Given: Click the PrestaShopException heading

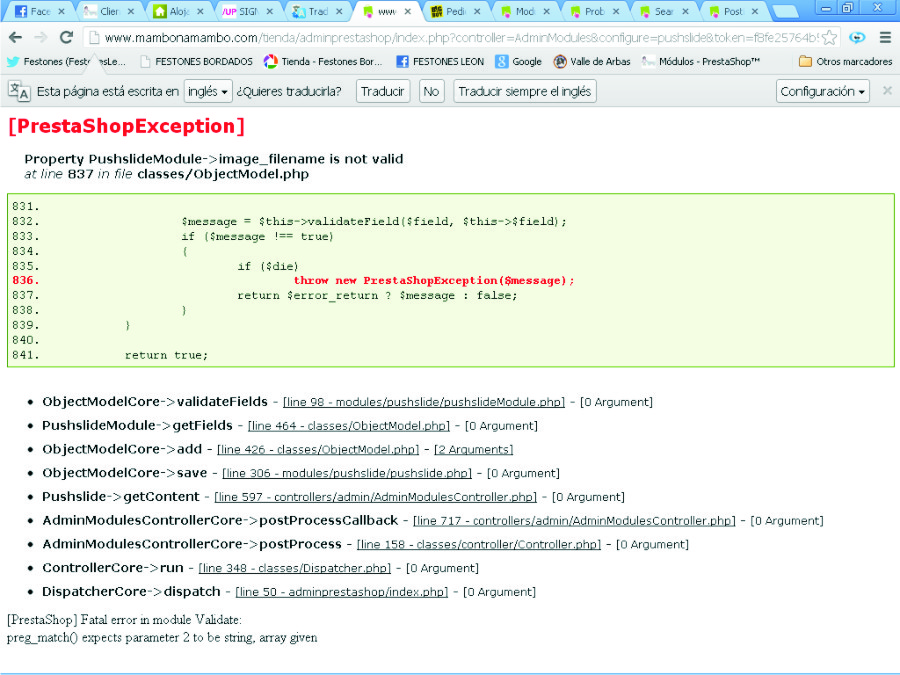Looking at the screenshot, I should (x=127, y=126).
